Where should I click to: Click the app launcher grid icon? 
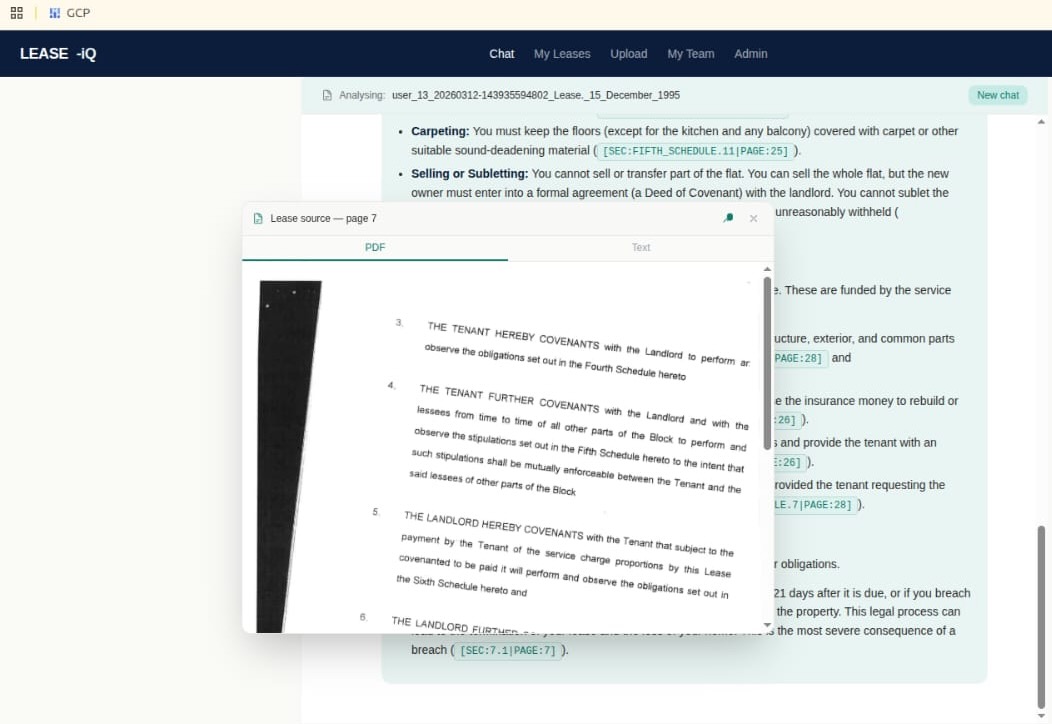[16, 12]
